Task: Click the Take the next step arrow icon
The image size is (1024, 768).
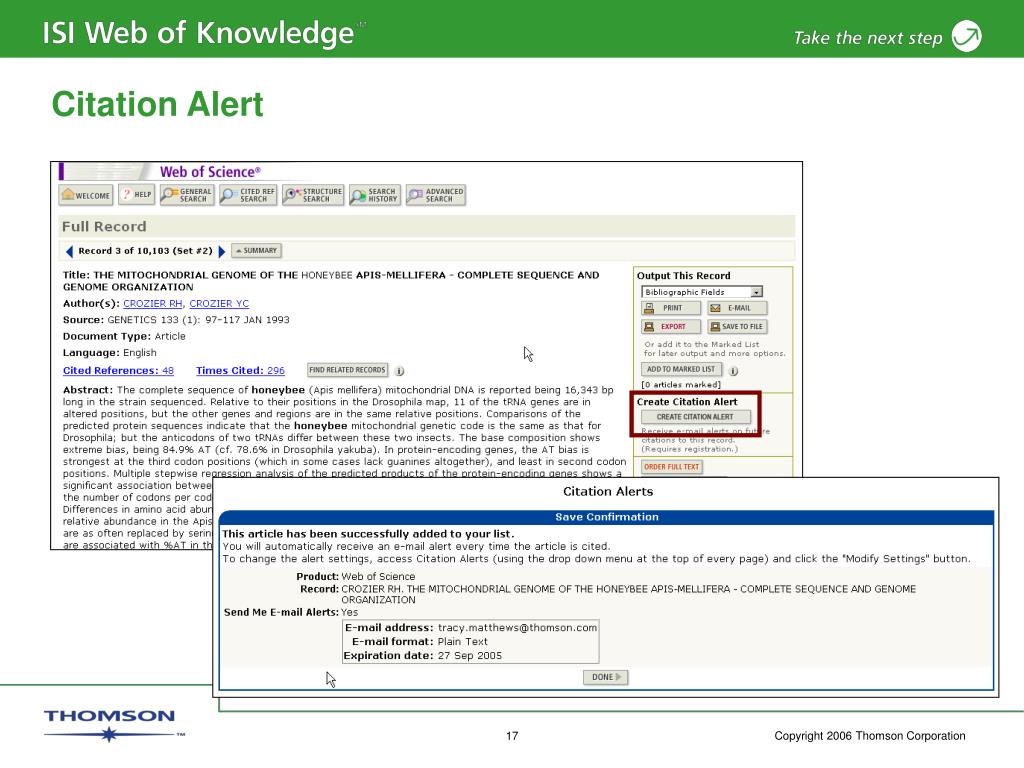Action: point(967,36)
